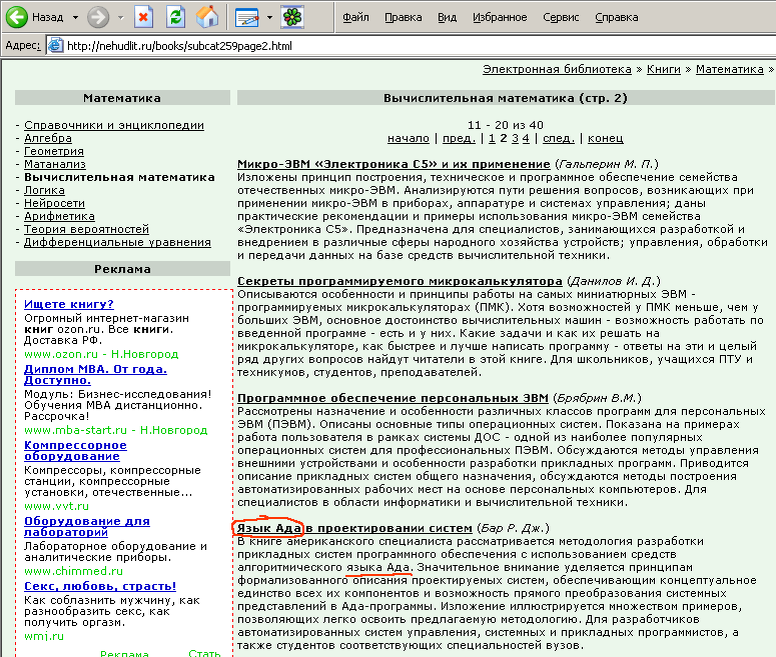The width and height of the screenshot is (776, 657).
Task: Open the Алгебра category link
Action: (48, 138)
